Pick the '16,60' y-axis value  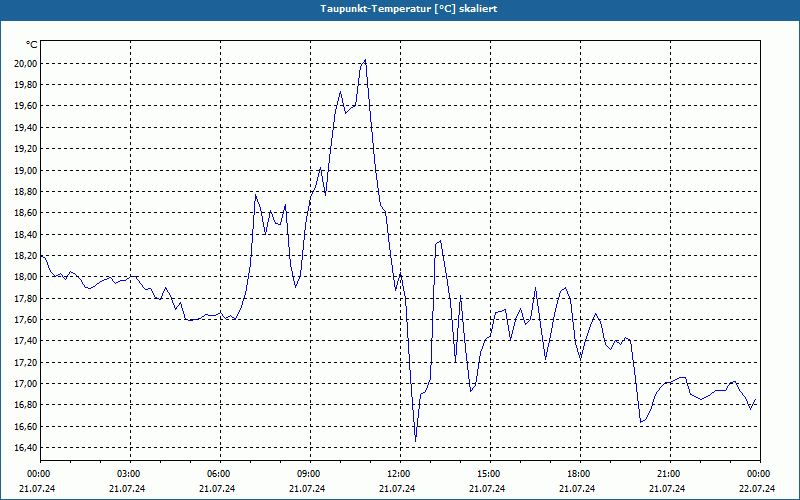pyautogui.click(x=24, y=427)
